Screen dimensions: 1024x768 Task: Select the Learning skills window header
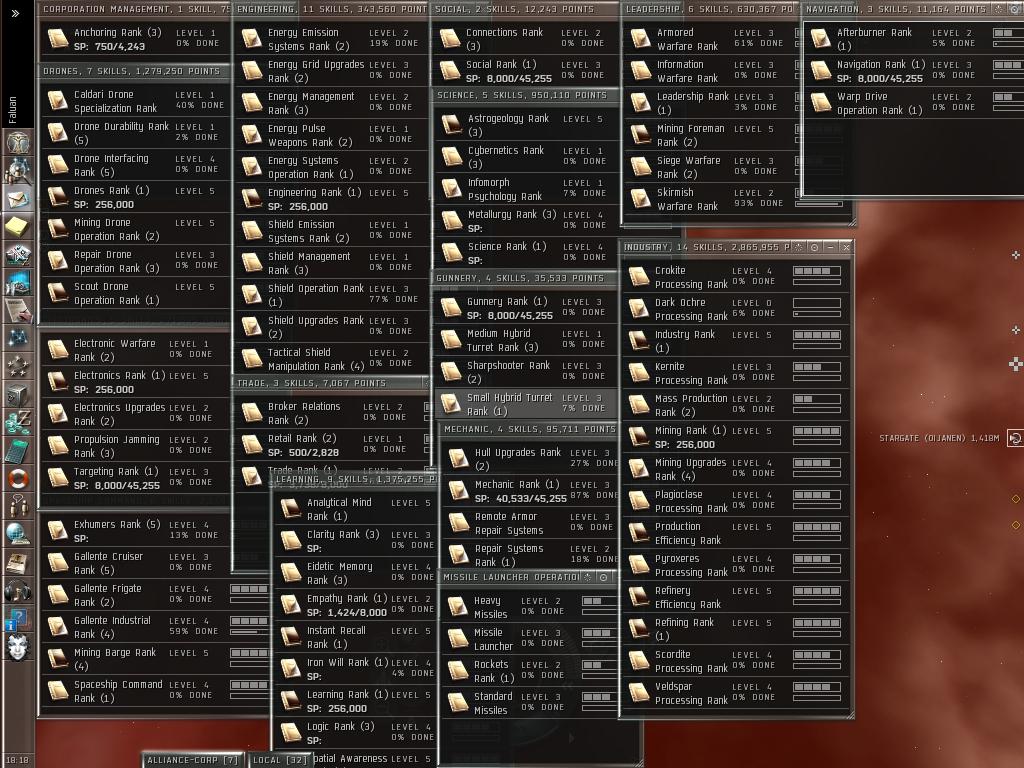point(355,479)
